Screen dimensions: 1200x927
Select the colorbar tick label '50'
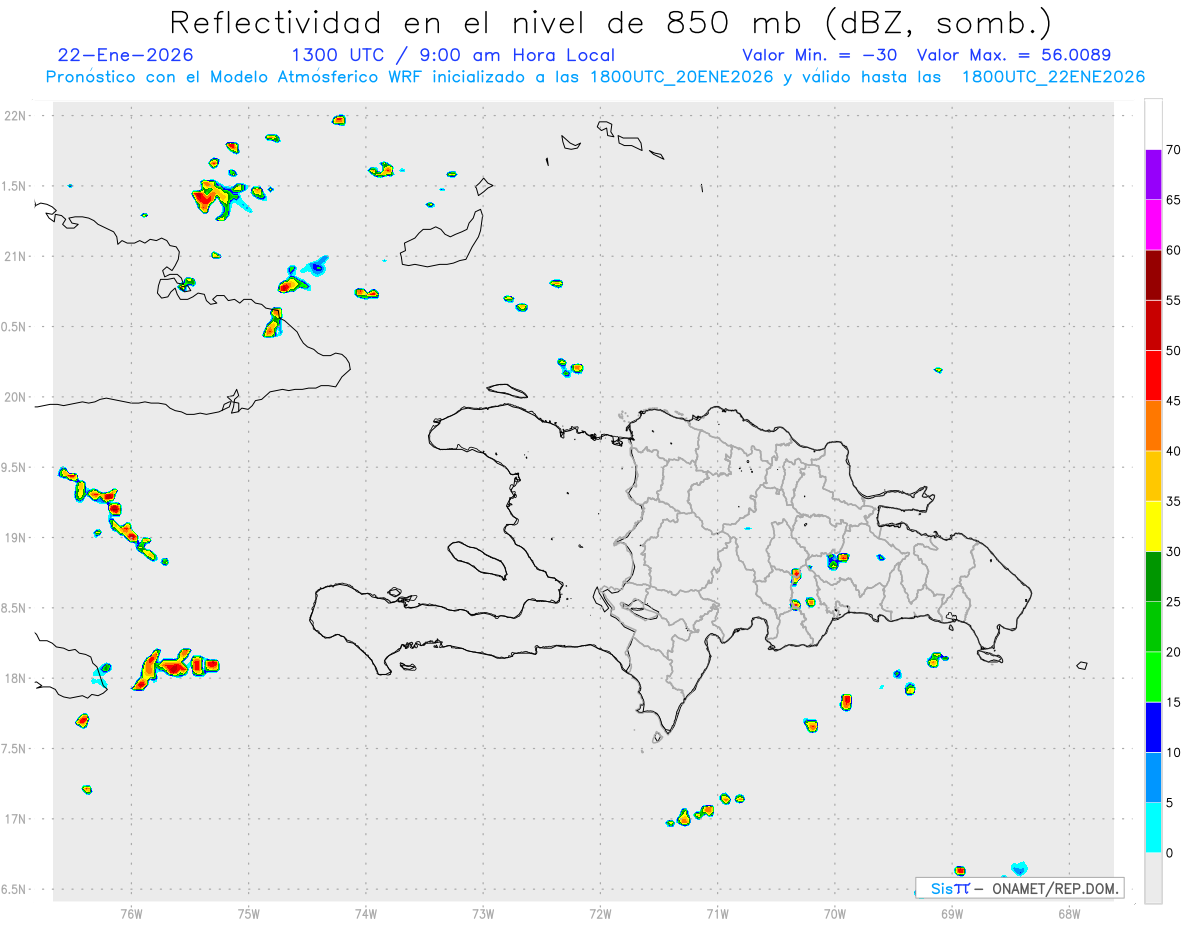1174,351
